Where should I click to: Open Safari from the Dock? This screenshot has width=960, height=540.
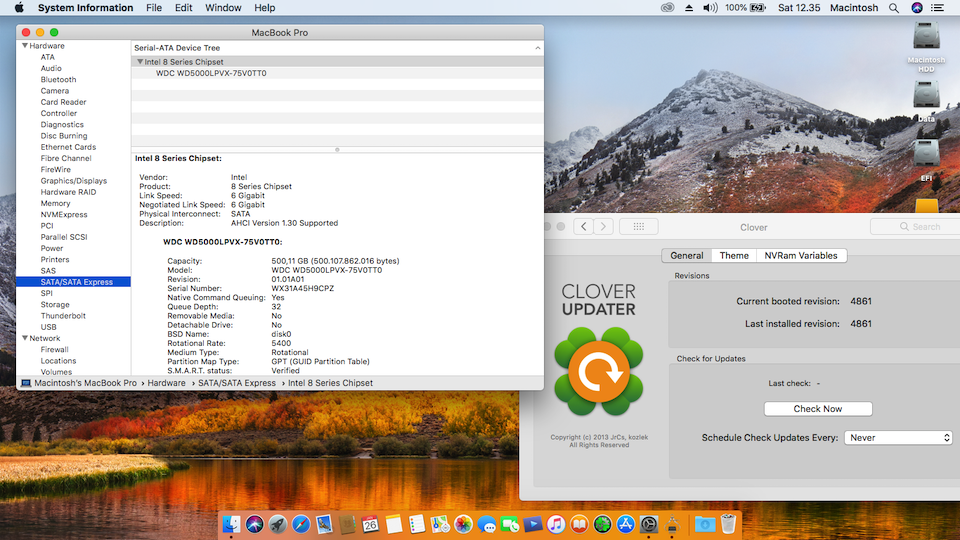click(x=301, y=524)
